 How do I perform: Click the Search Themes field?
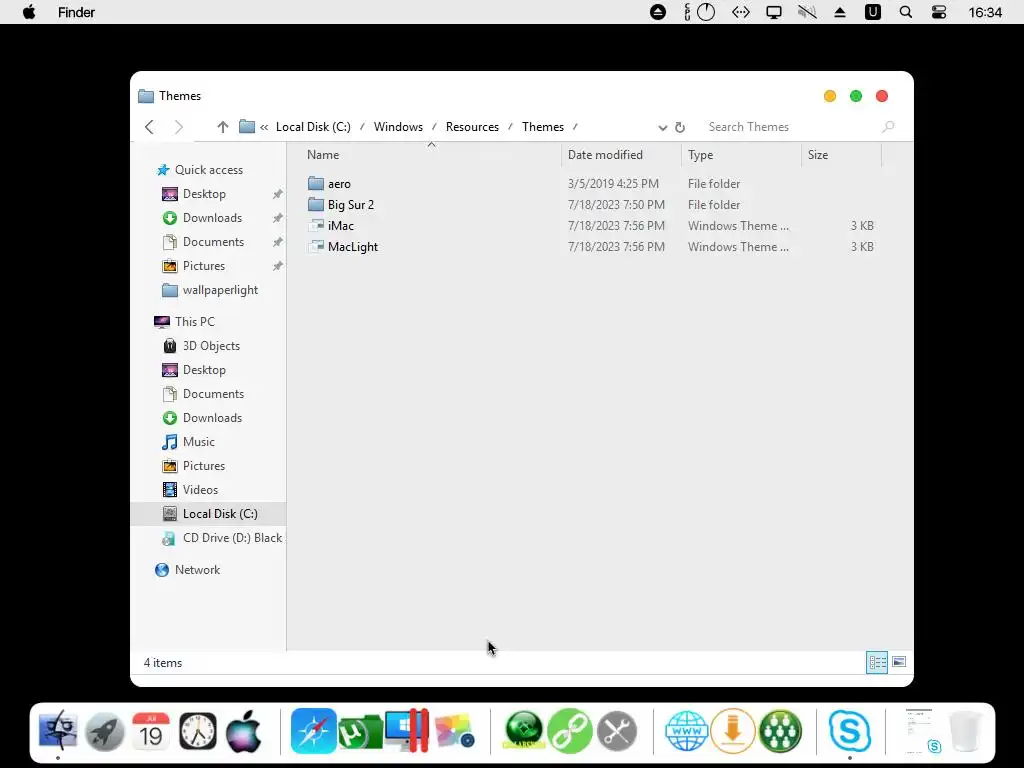point(790,127)
